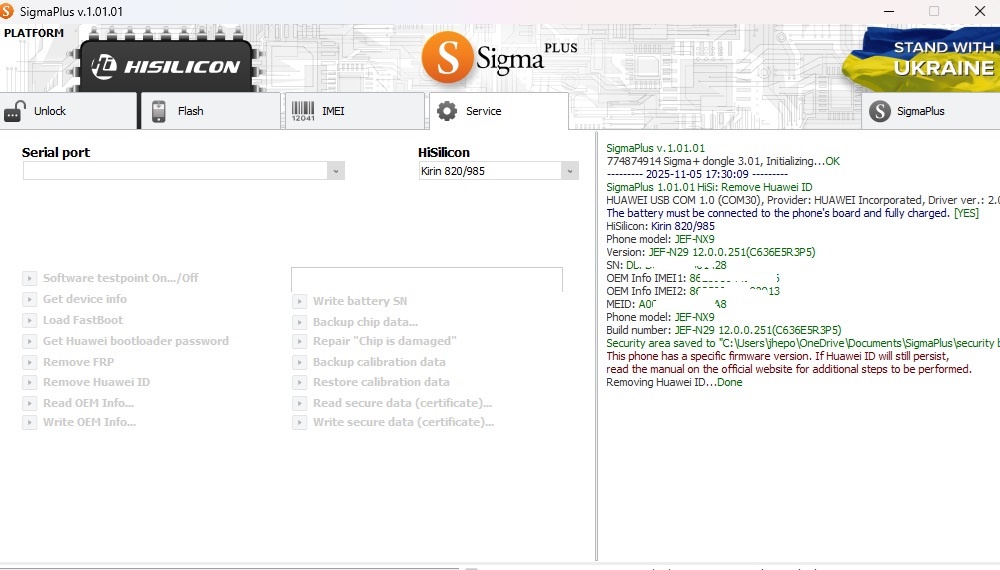The height and width of the screenshot is (570, 1000).
Task: Click the "Security area saved to" log line
Action: [802, 343]
